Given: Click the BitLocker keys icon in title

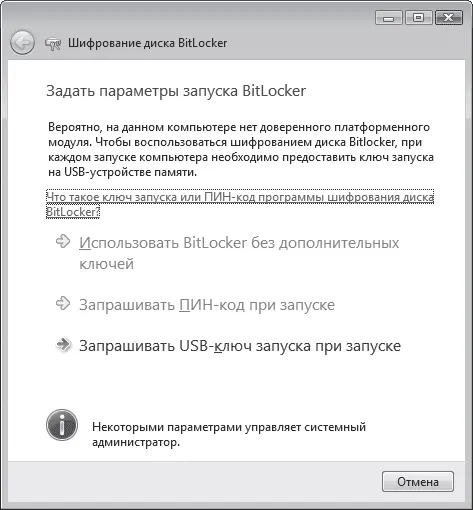Looking at the screenshot, I should click(53, 44).
